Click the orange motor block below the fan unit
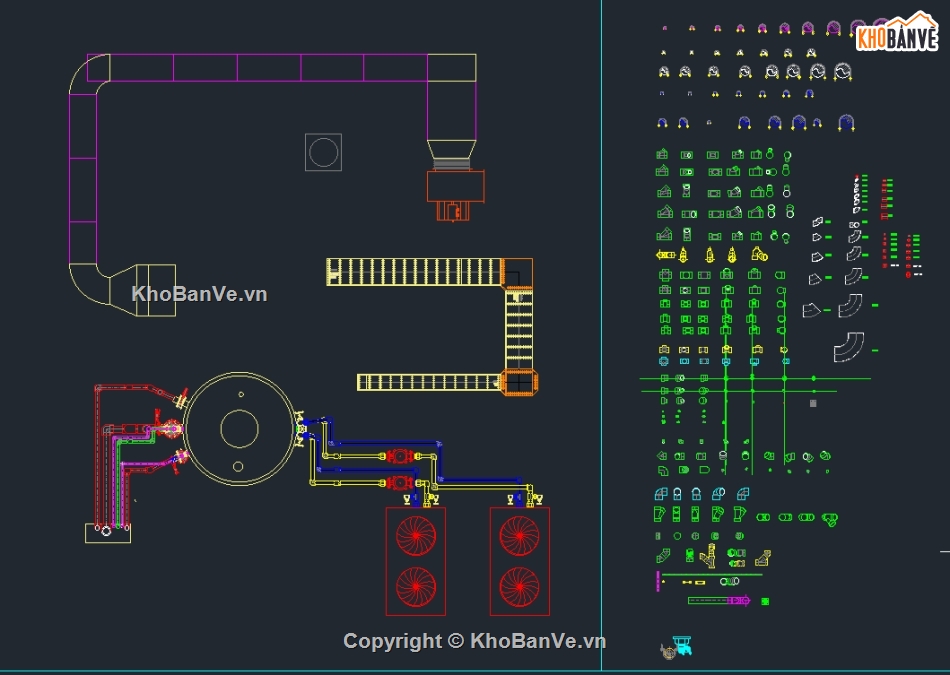This screenshot has width=950, height=675. click(453, 211)
